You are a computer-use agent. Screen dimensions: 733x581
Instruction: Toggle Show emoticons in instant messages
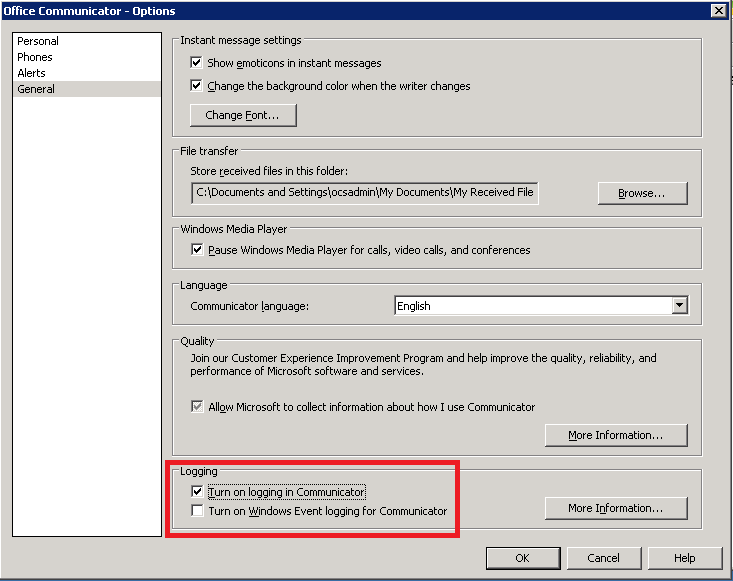coord(196,62)
